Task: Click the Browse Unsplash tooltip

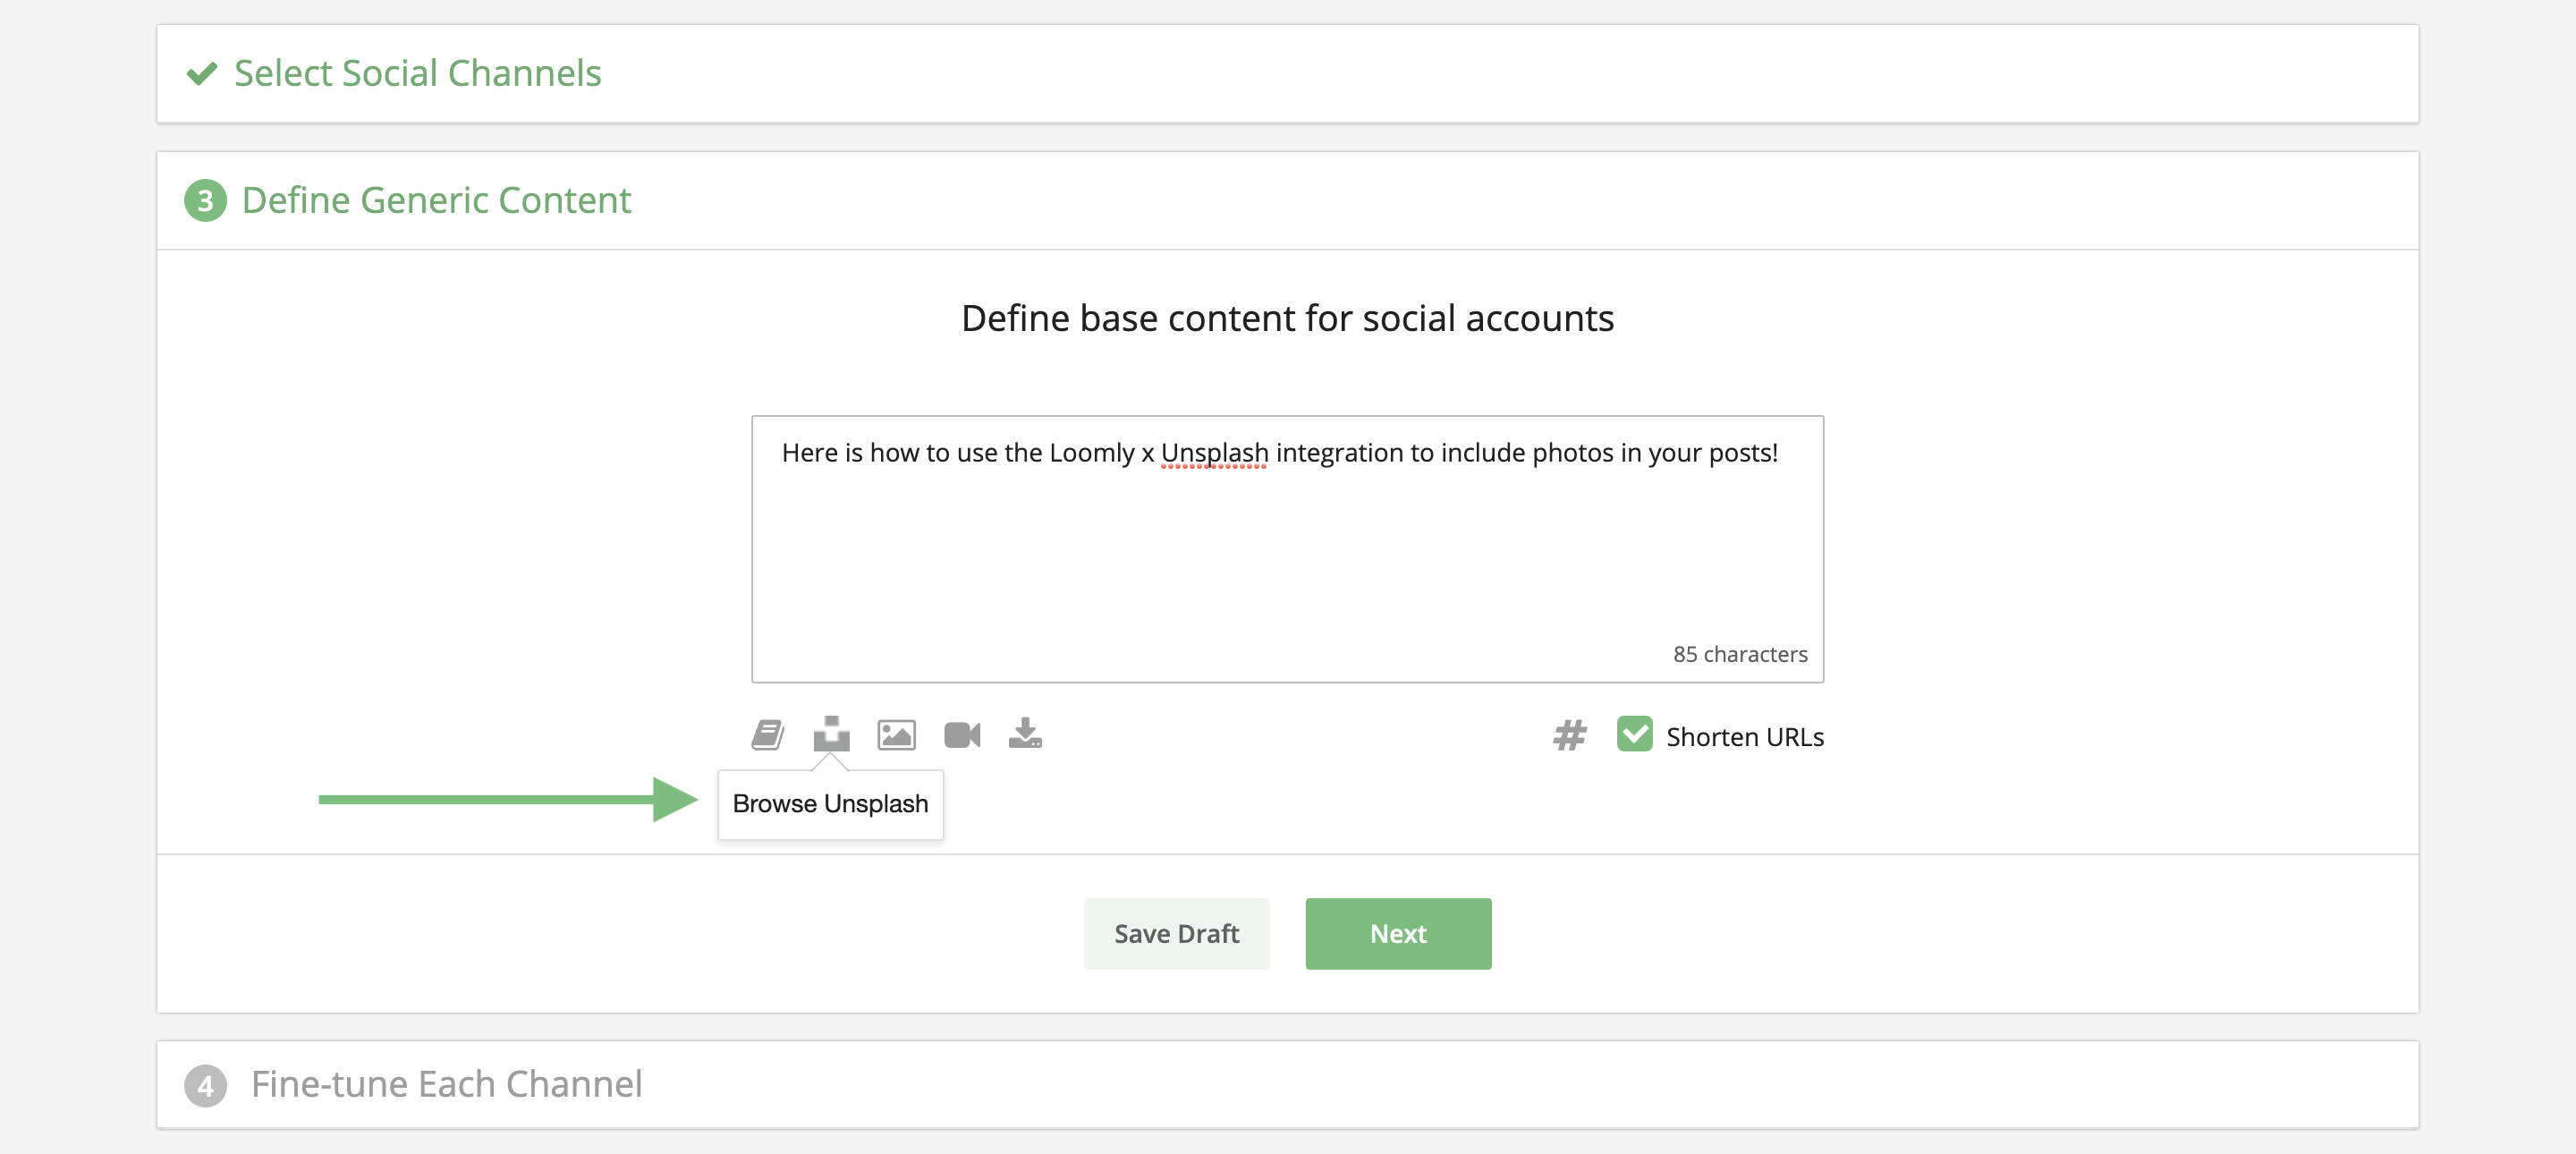Action: coord(830,804)
